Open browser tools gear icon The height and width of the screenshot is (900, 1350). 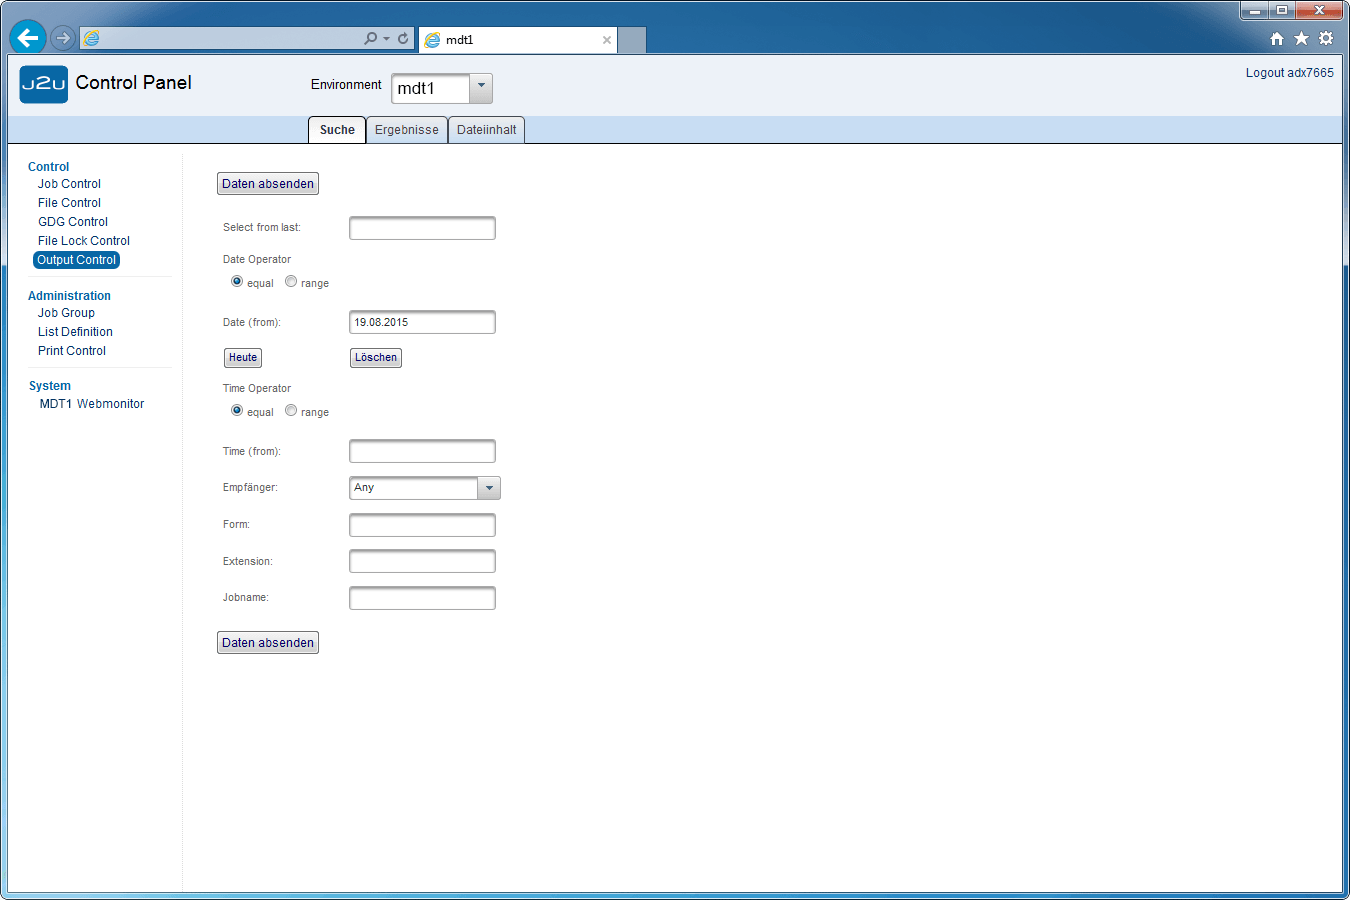pyautogui.click(x=1326, y=38)
